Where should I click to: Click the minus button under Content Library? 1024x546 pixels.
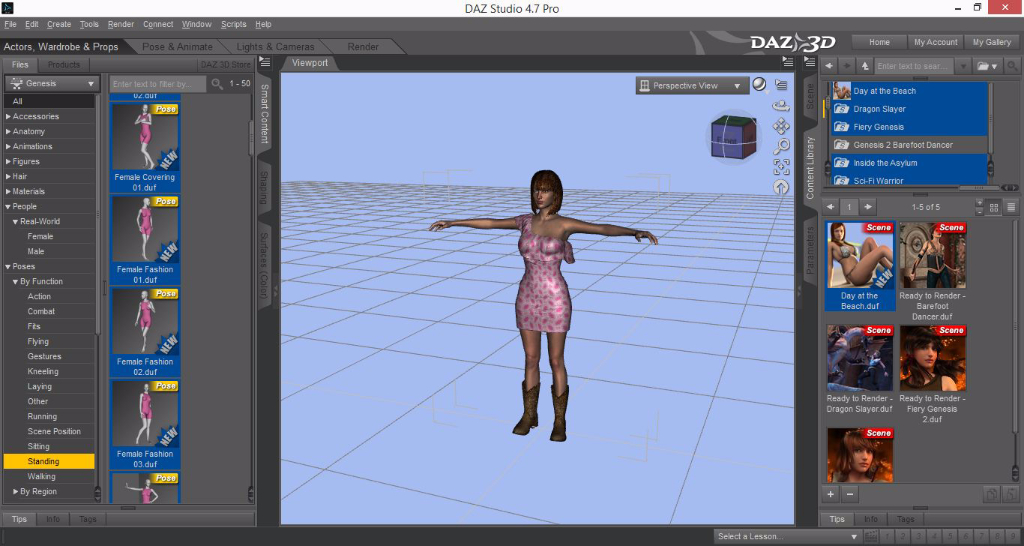[x=850, y=494]
